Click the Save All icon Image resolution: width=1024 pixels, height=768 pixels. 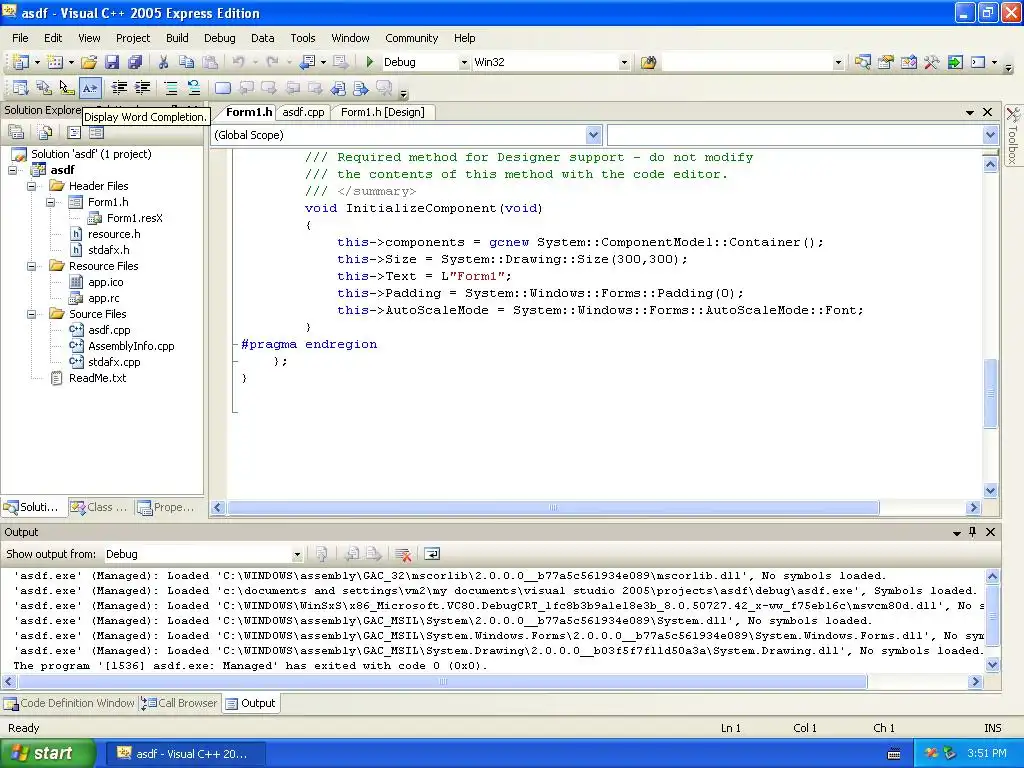tap(135, 62)
